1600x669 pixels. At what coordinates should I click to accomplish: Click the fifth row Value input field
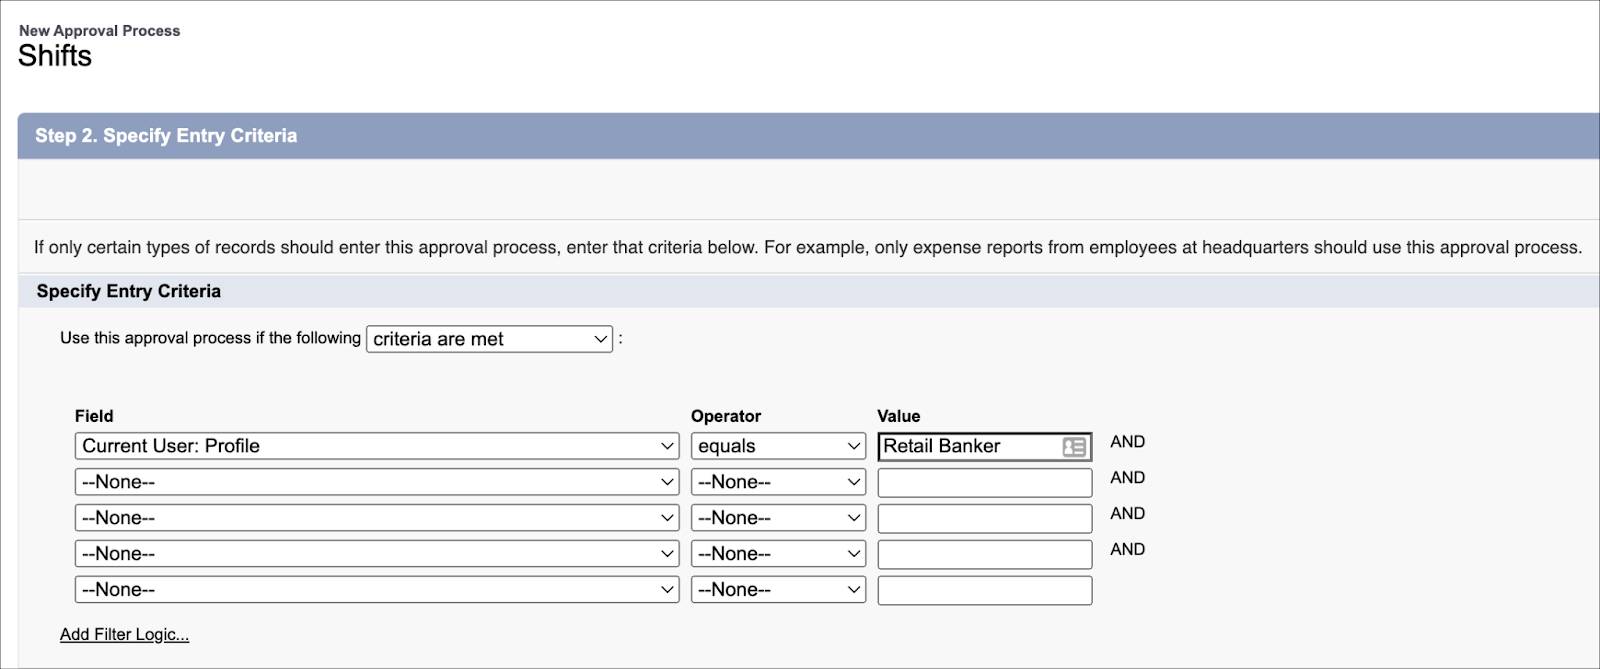pyautogui.click(x=985, y=590)
